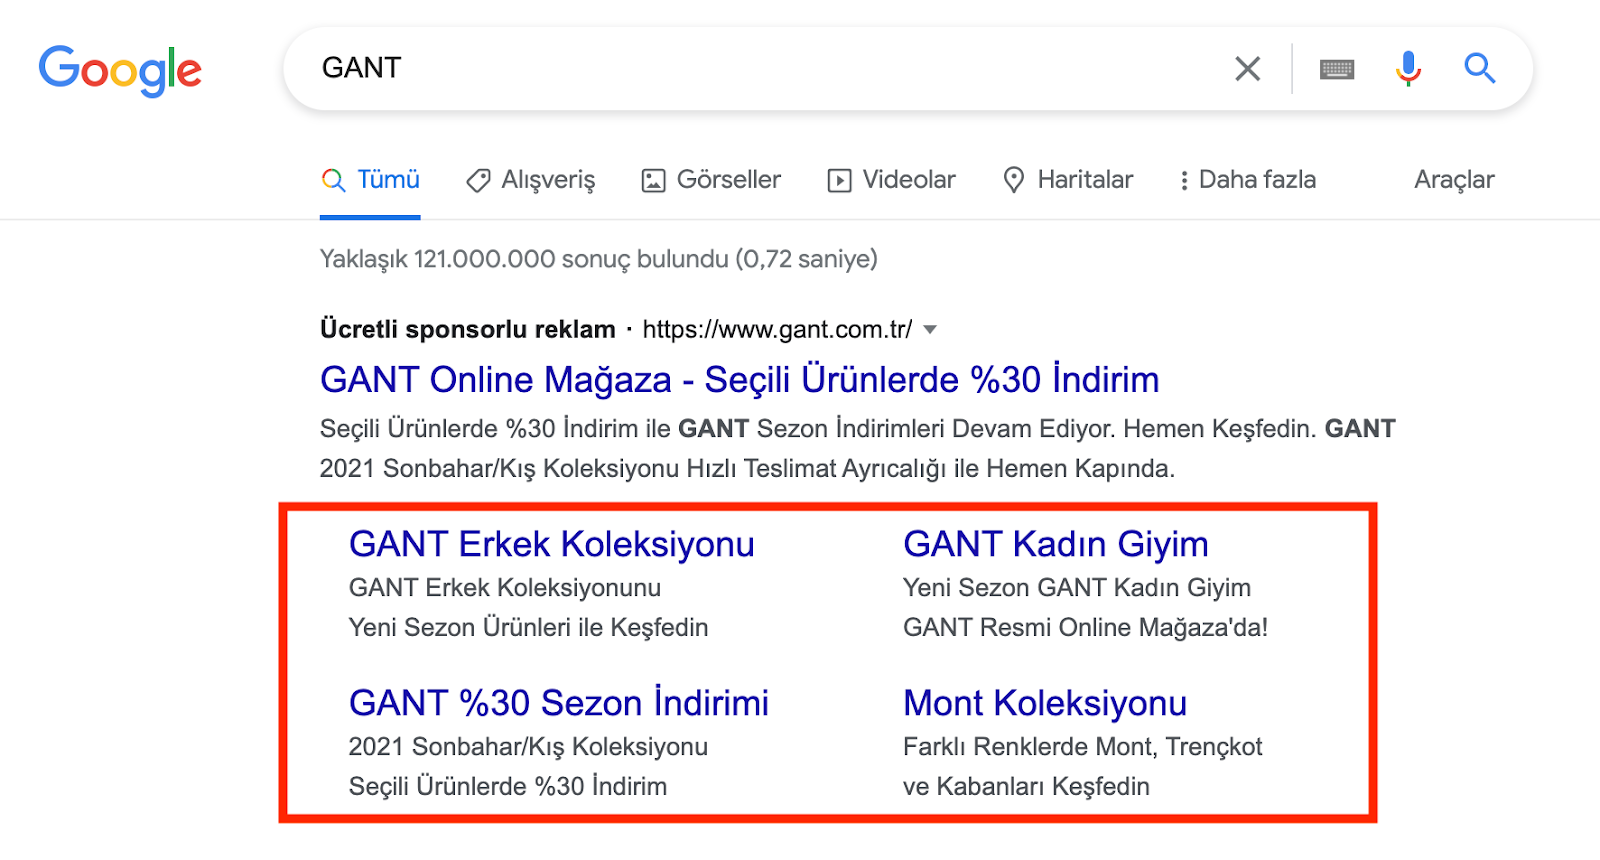Click the text 'Yeni Sezon GANT Kadın Giyim'
Viewport: 1600px width, 860px height.
pyautogui.click(x=1077, y=588)
